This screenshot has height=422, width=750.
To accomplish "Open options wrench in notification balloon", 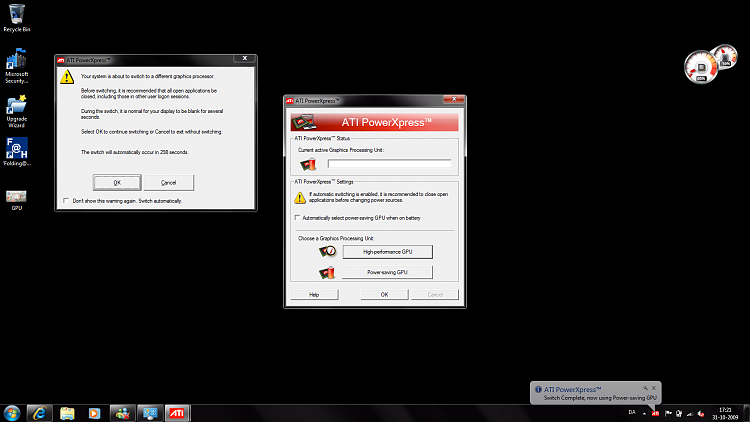I will (645, 388).
